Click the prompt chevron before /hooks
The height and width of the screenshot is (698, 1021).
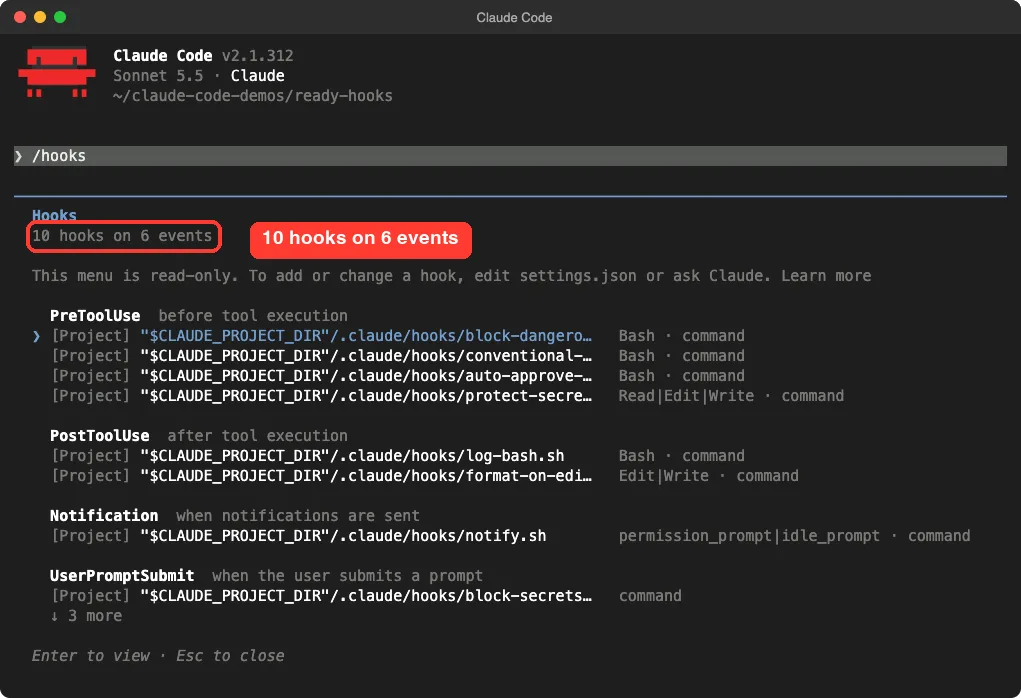19,156
